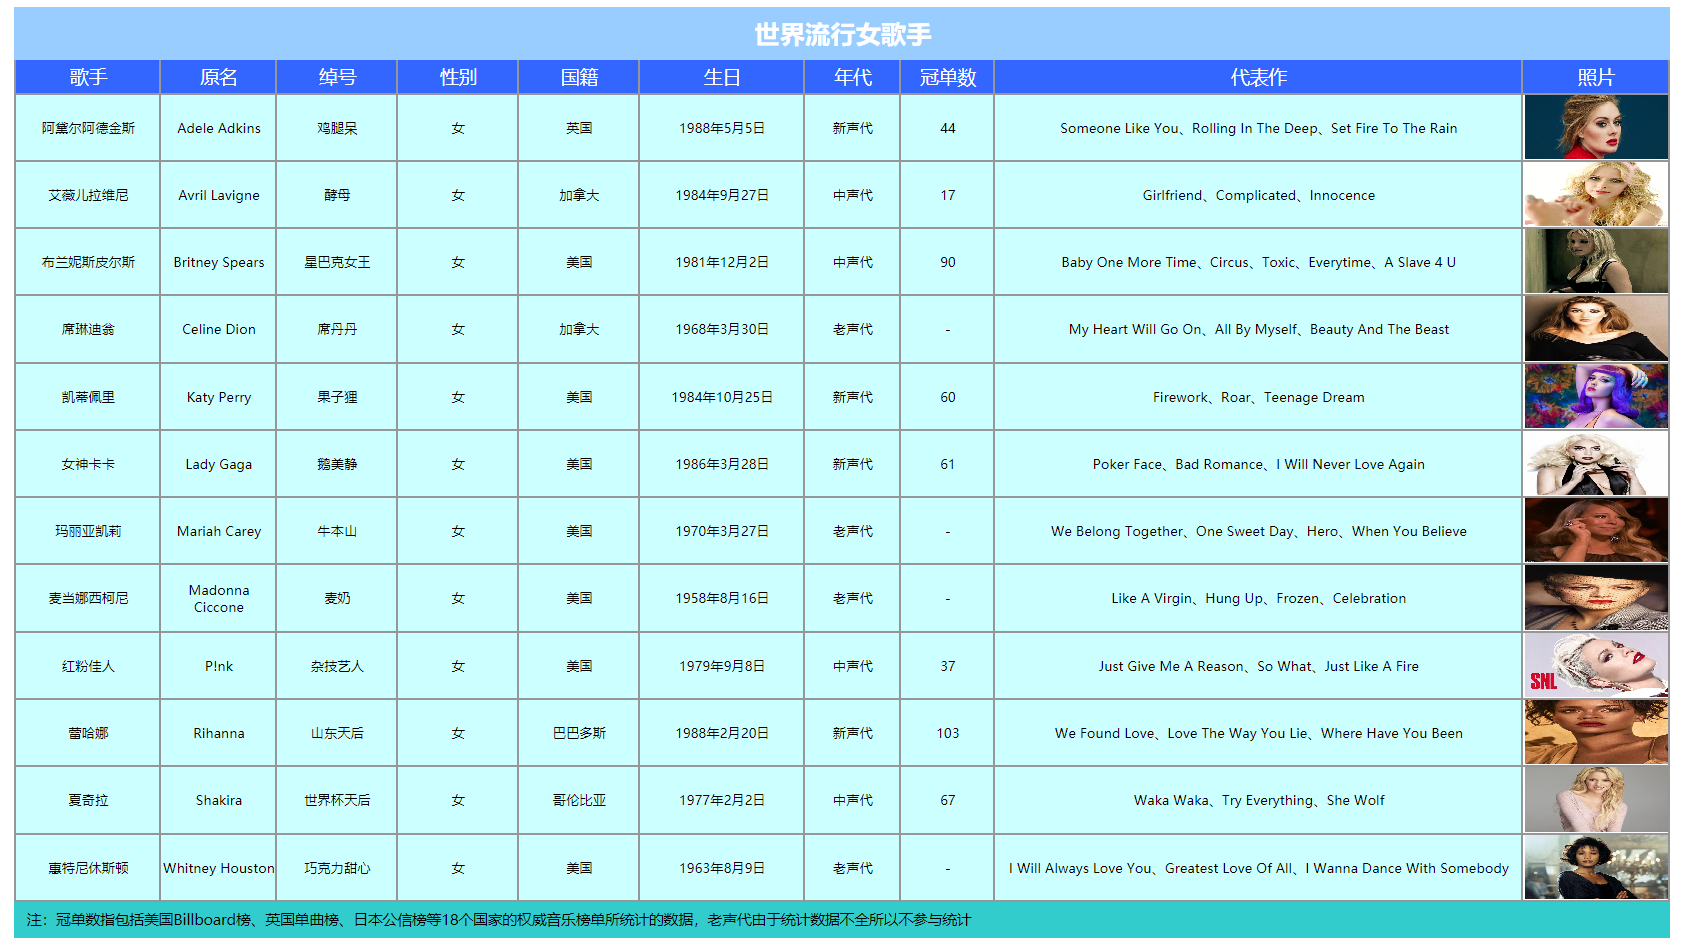1687x944 pixels.
Task: Click the 世界流行女歌手 table title
Action: 842,34
